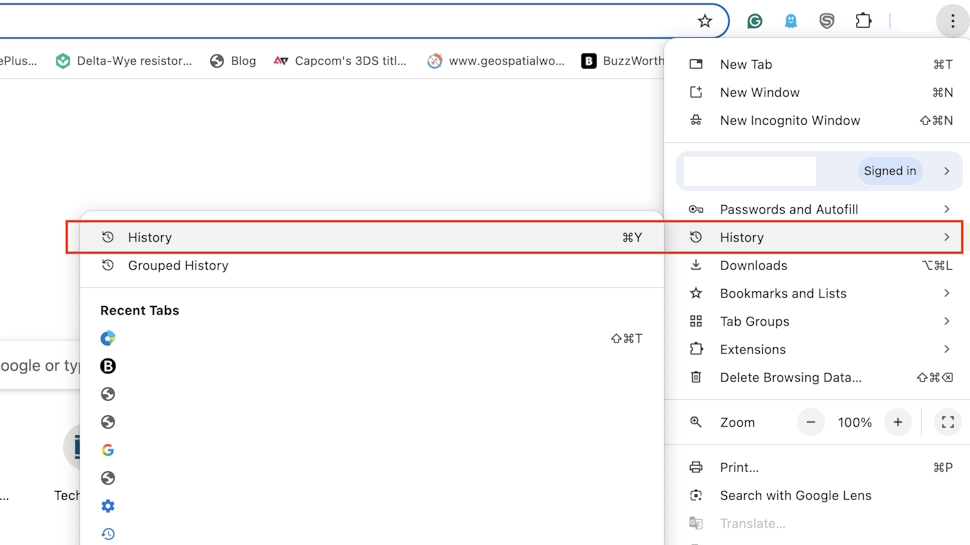Click the three-dot Chrome menu button
This screenshot has width=970, height=545.
[953, 21]
